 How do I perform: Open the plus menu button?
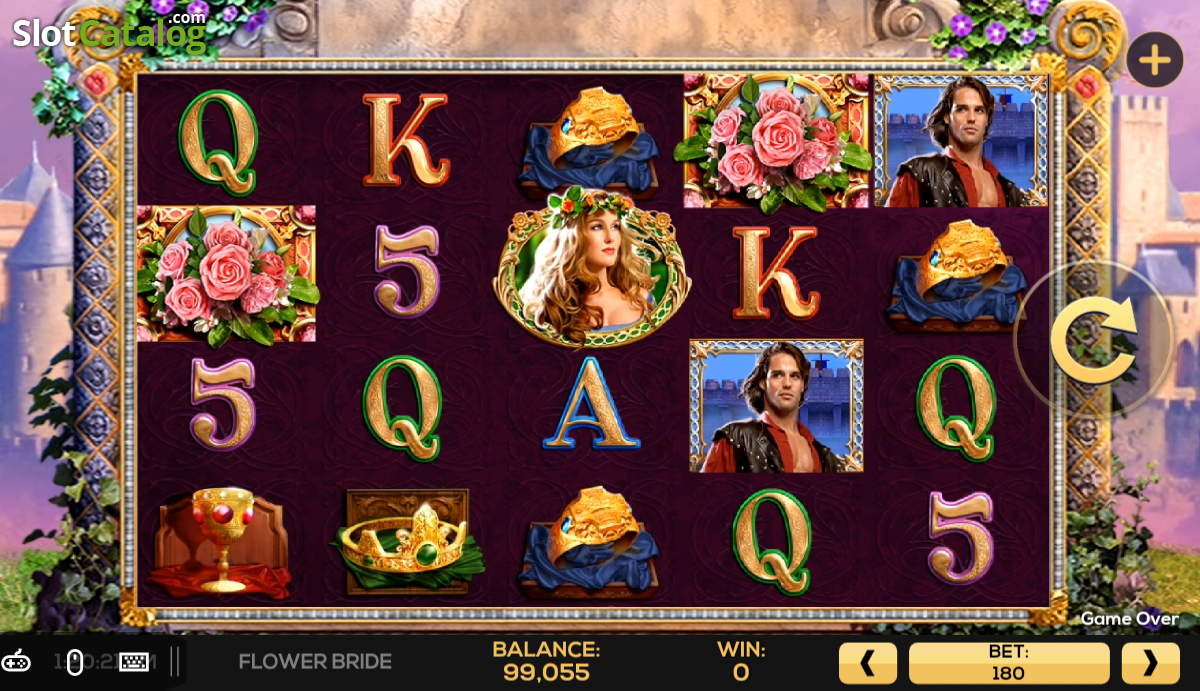point(1154,60)
